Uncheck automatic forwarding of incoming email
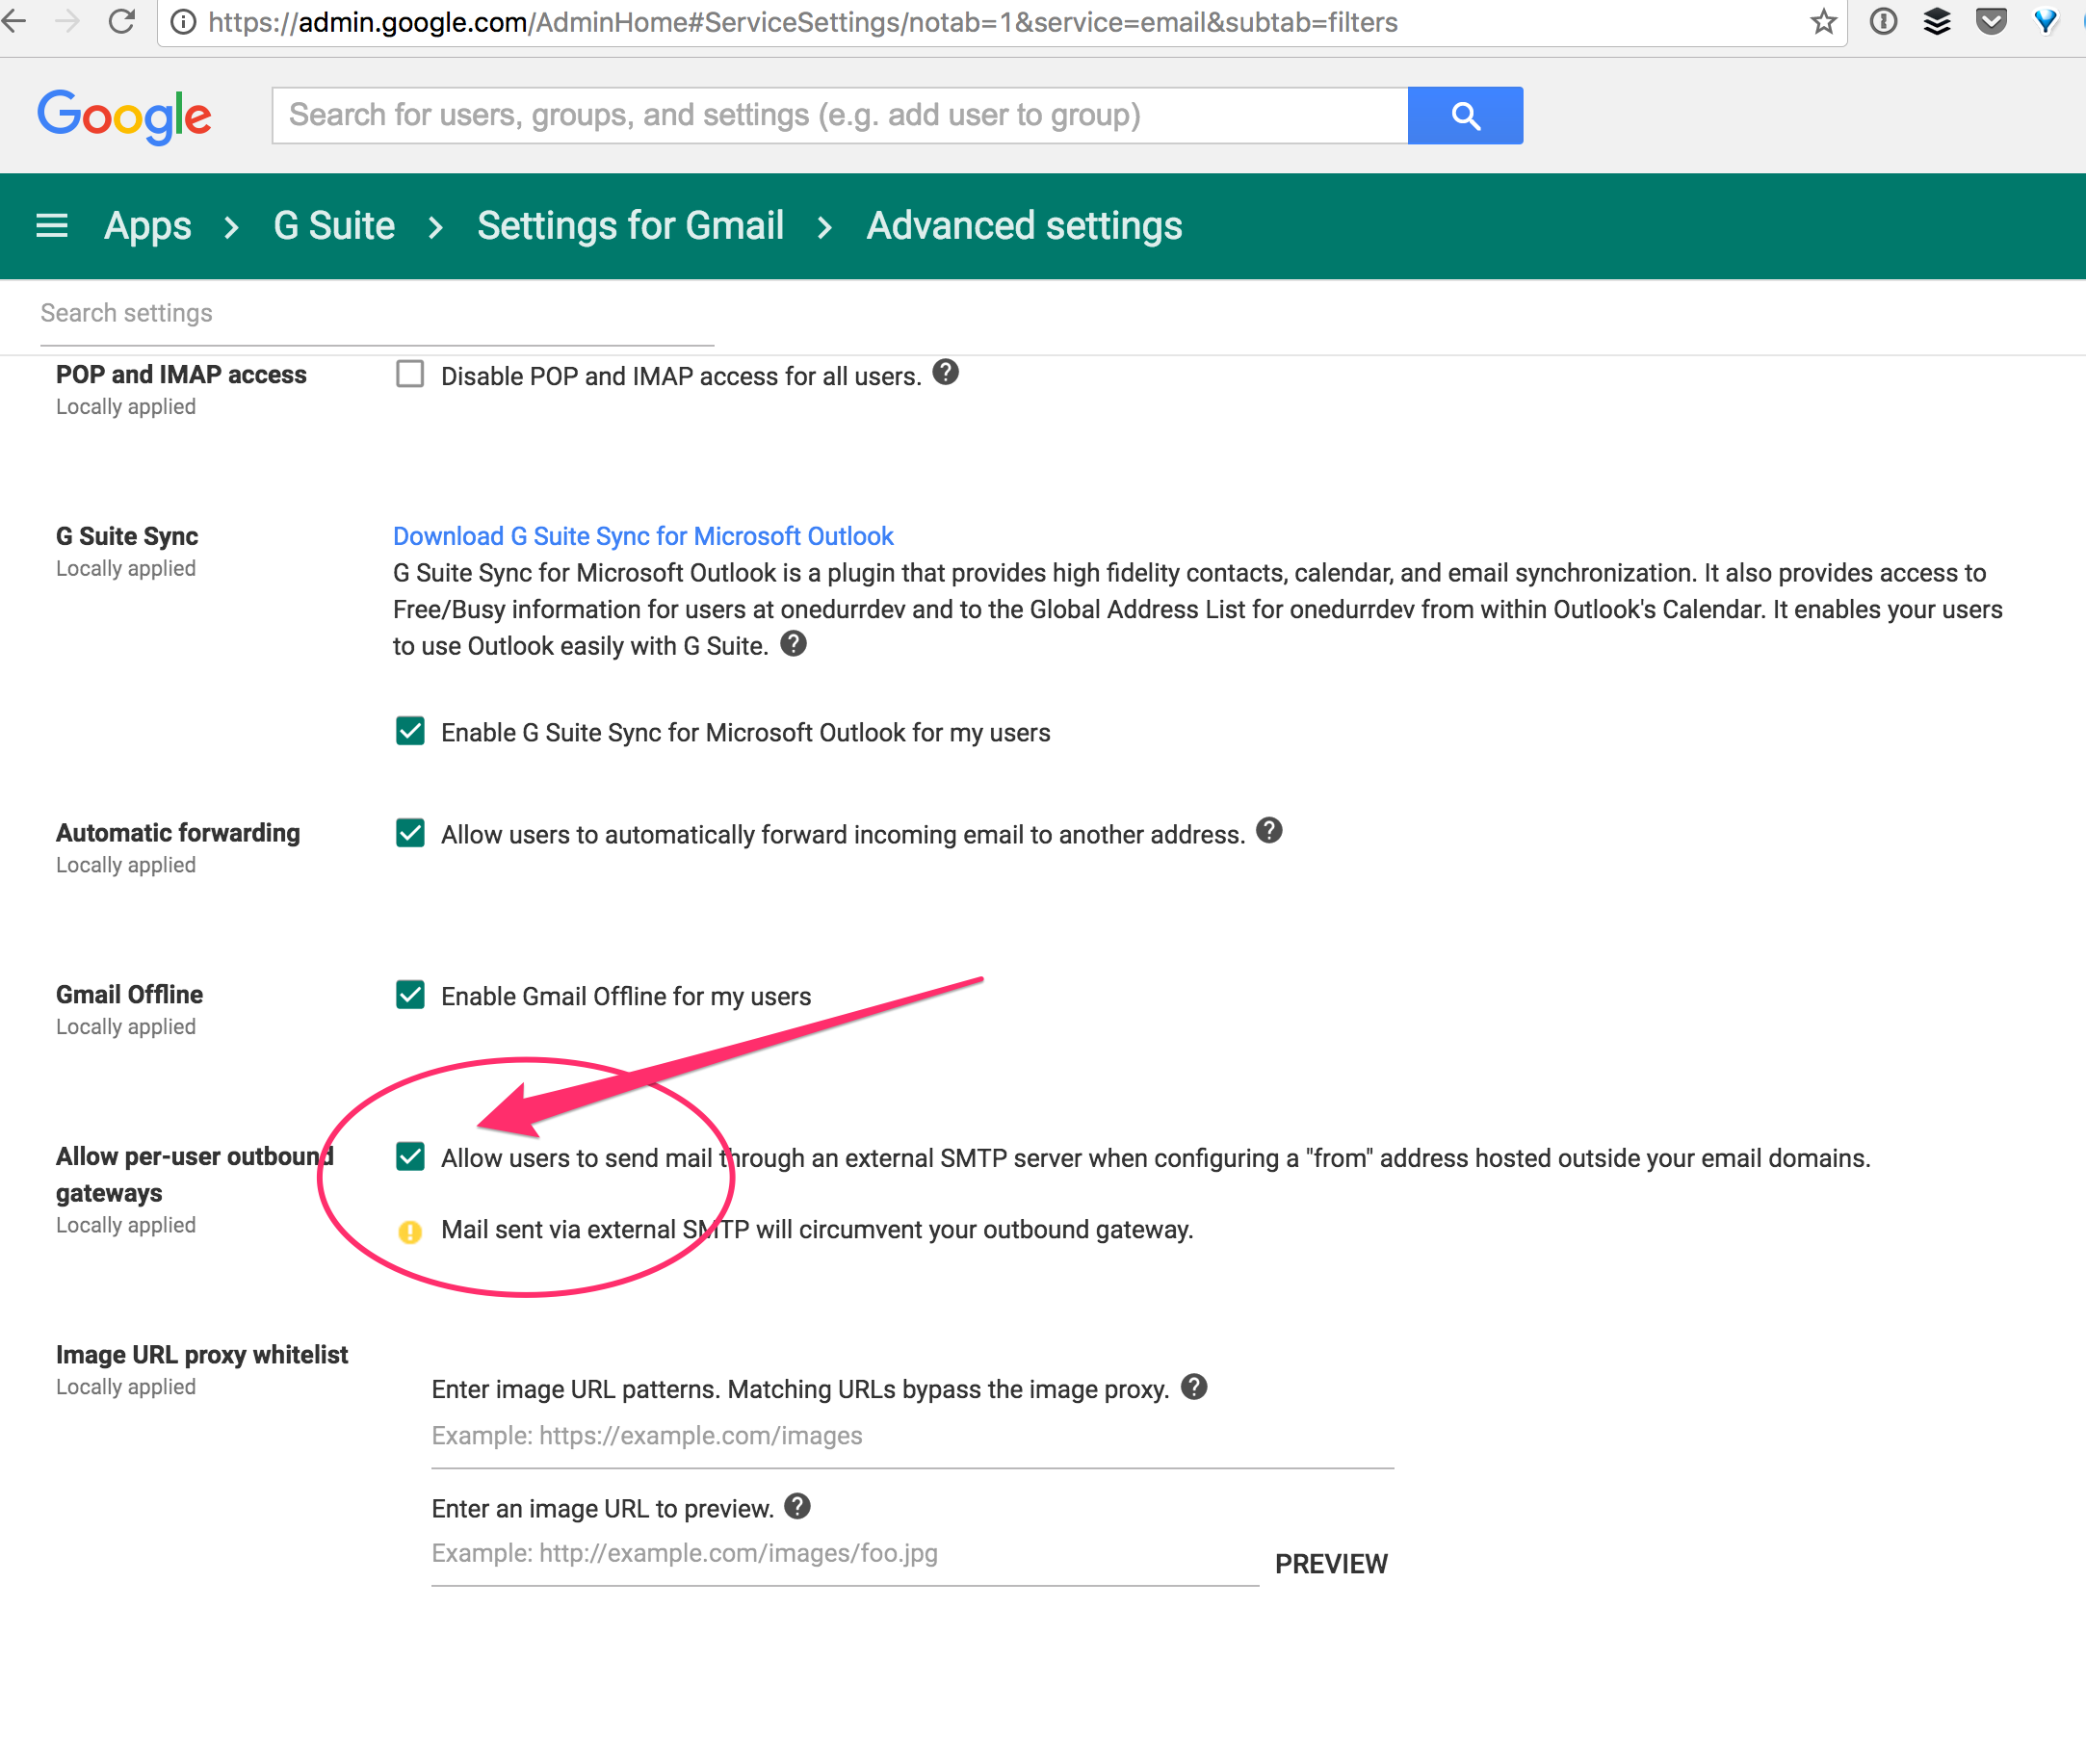The height and width of the screenshot is (1764, 2086). (x=410, y=833)
